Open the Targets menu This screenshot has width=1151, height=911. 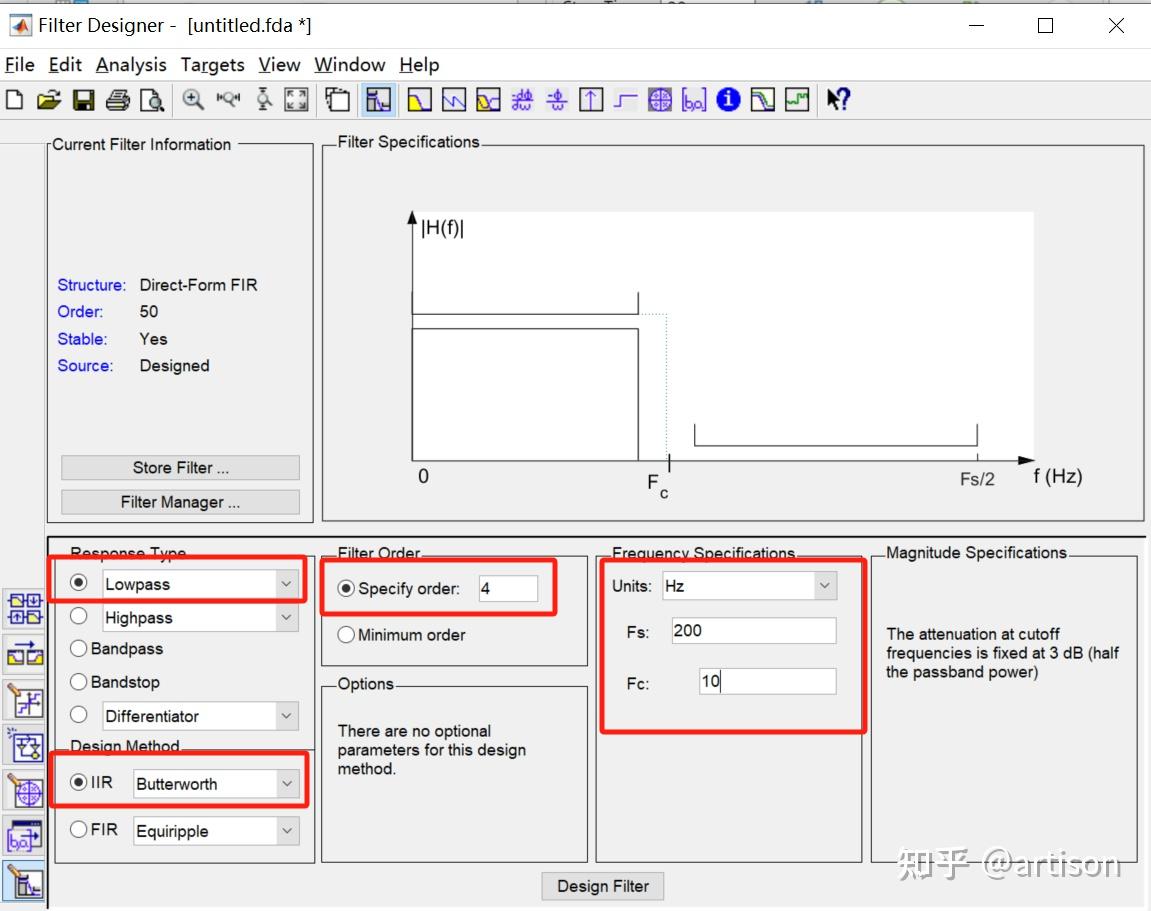pos(212,64)
